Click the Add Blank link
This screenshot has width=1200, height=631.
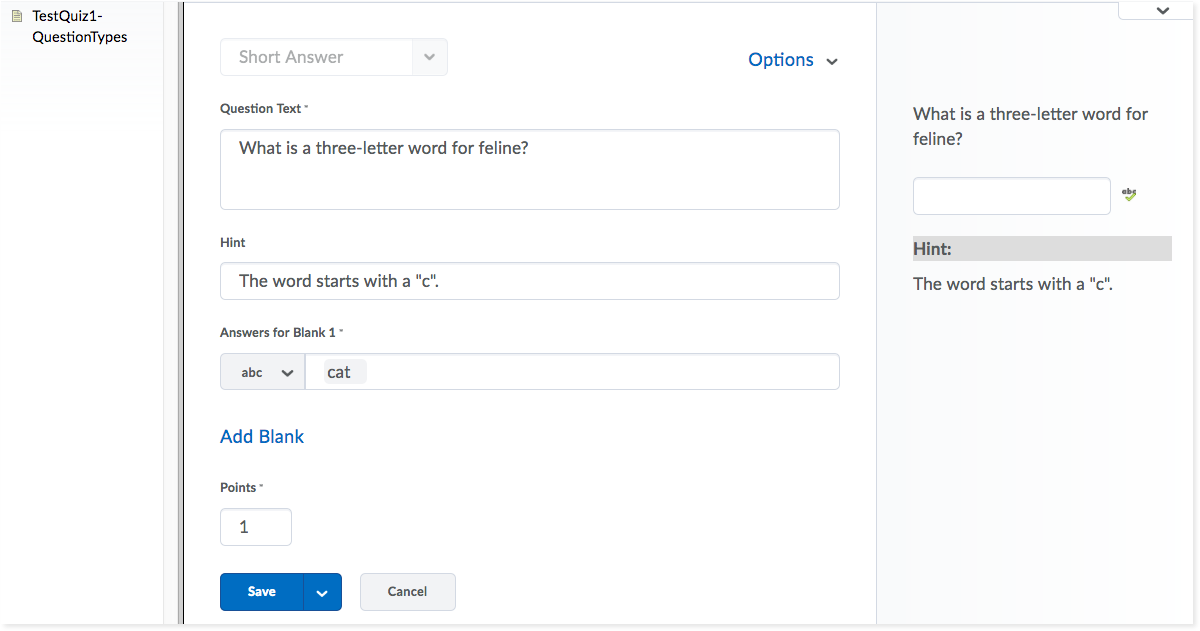(262, 437)
